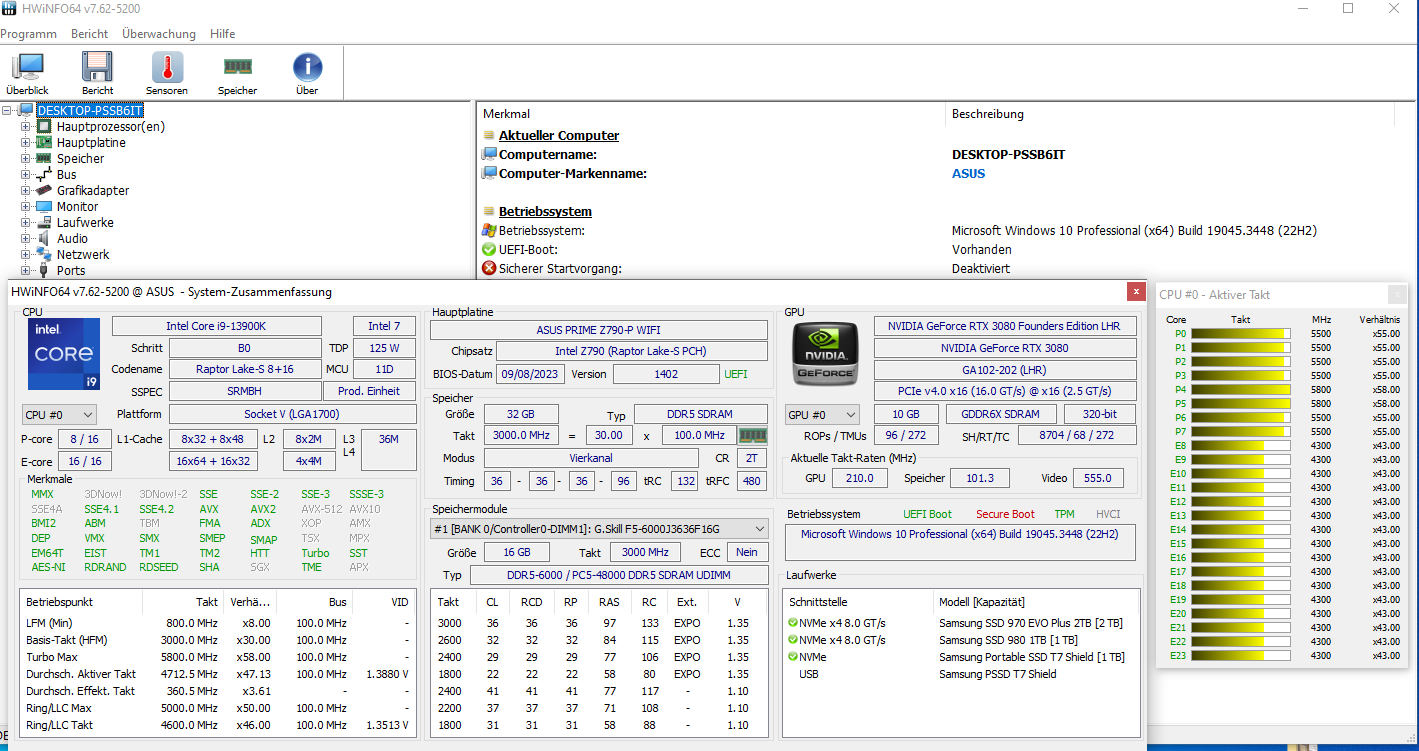Expand the Grafikadapter tree node
The width and height of the screenshot is (1419, 751).
point(25,191)
